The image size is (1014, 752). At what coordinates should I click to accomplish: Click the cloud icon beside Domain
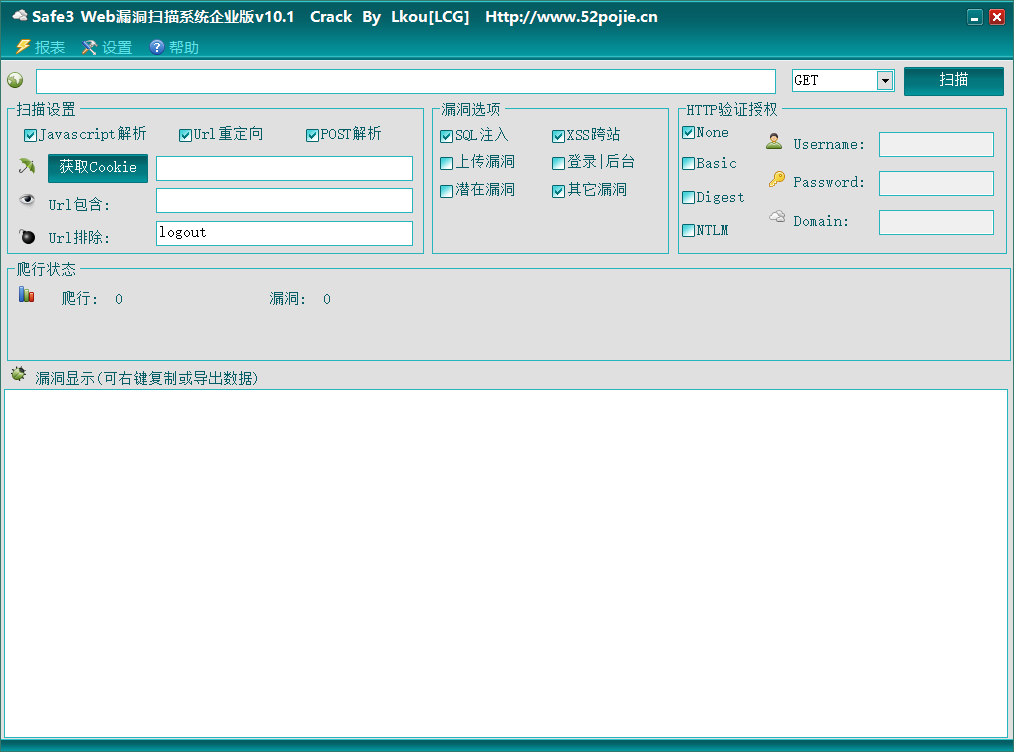tap(777, 217)
